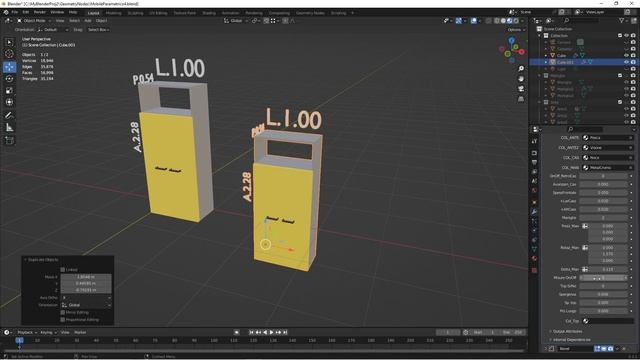The height and width of the screenshot is (360, 640).
Task: Switch perspective/orthographic grid icon
Action: (x=521, y=99)
